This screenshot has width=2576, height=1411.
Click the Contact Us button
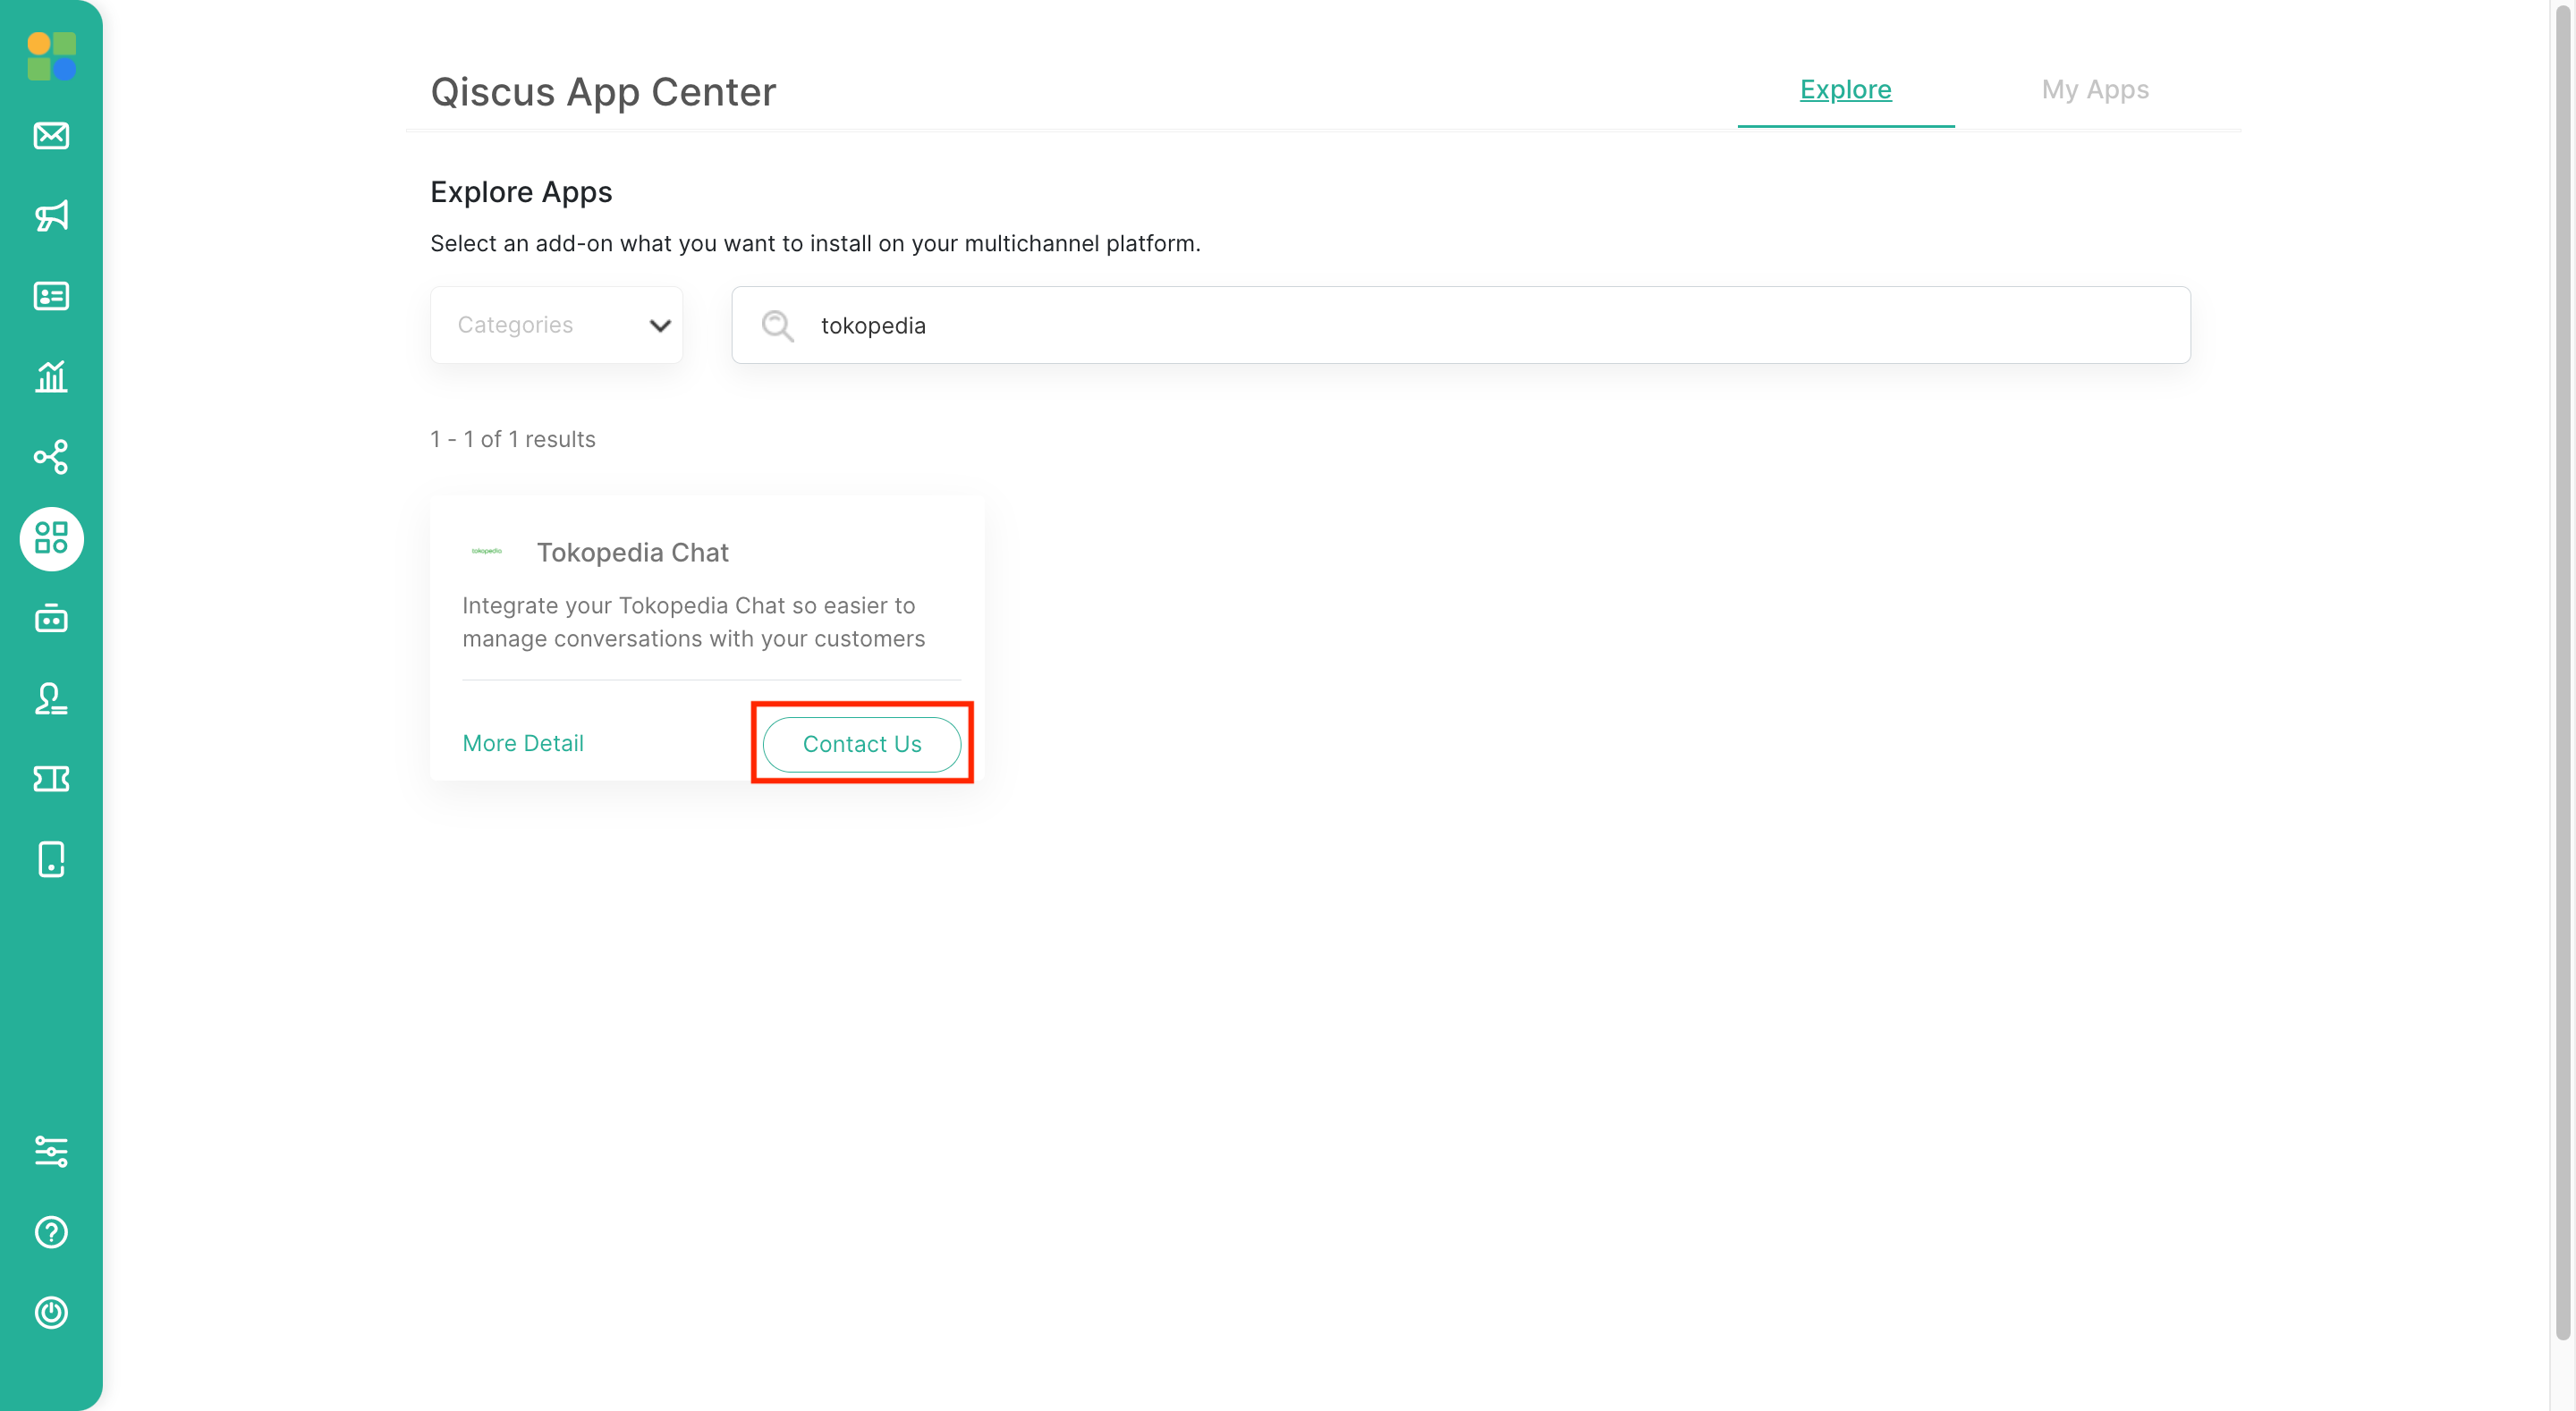click(862, 744)
